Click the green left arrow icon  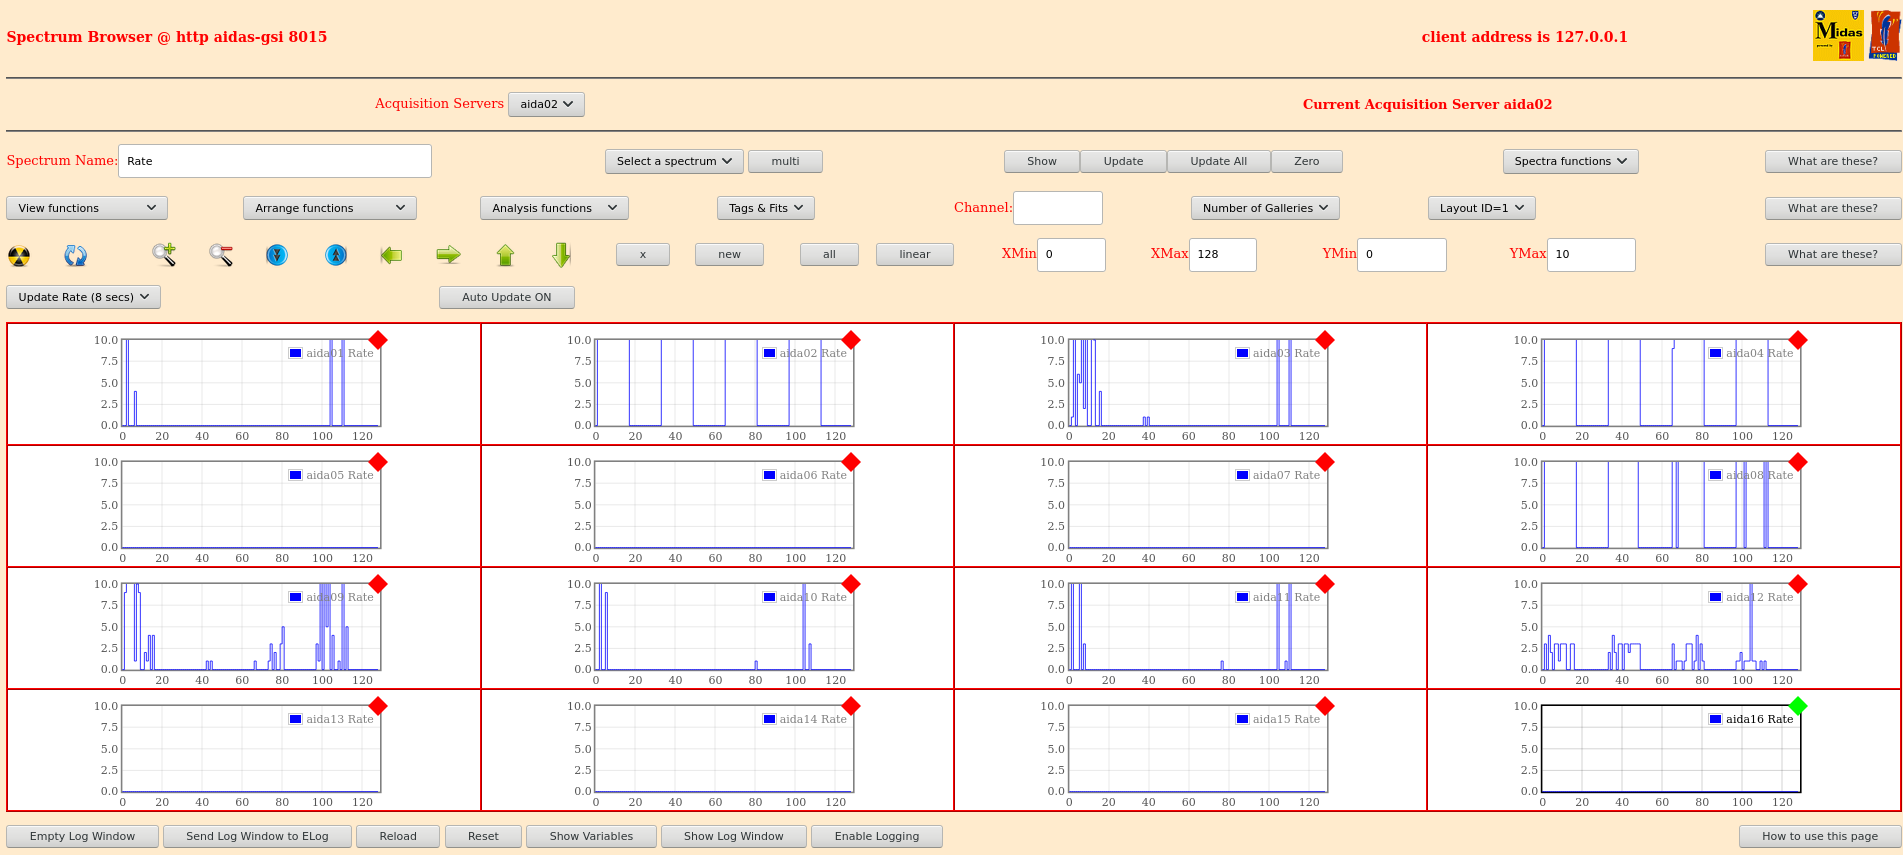391,255
